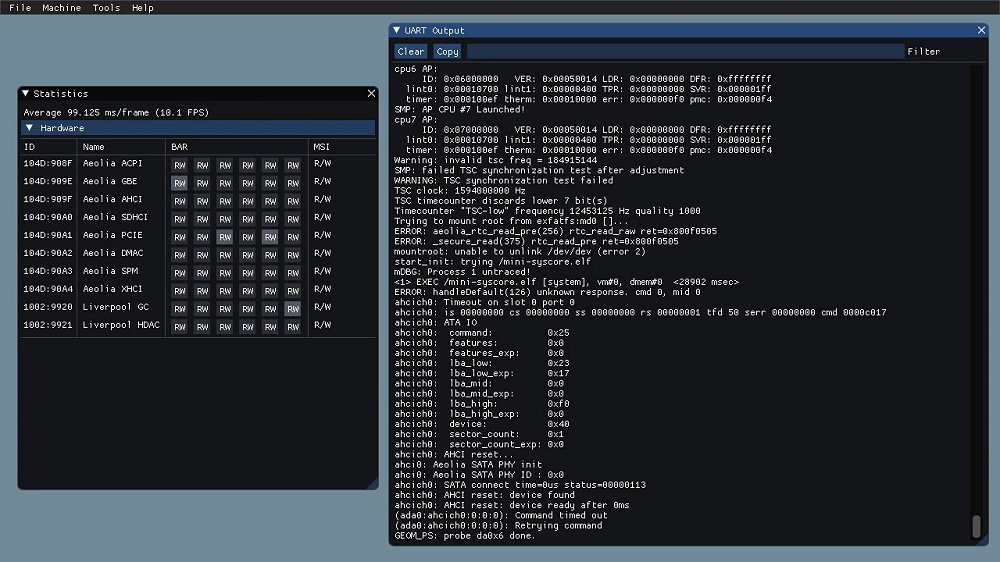
Task: Open the Help menu
Action: [x=143, y=8]
